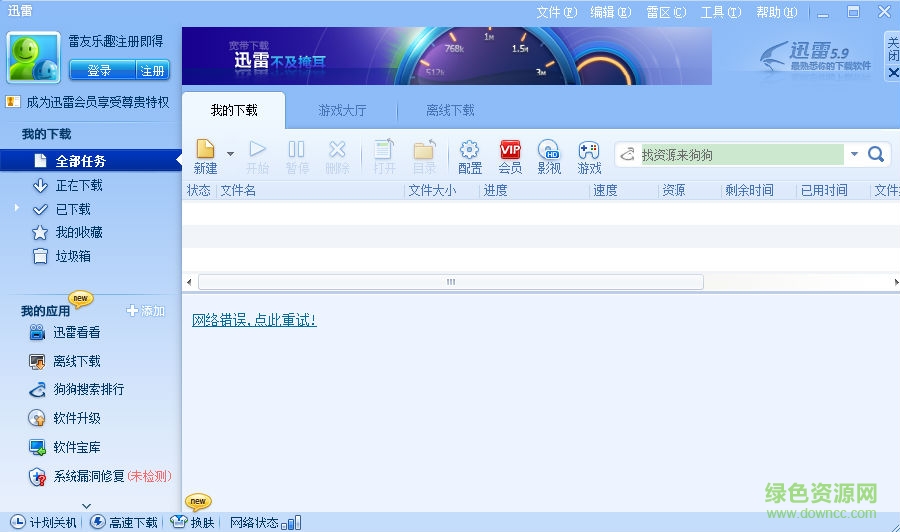Open 系统漏洞修复 shield icon

[37, 476]
